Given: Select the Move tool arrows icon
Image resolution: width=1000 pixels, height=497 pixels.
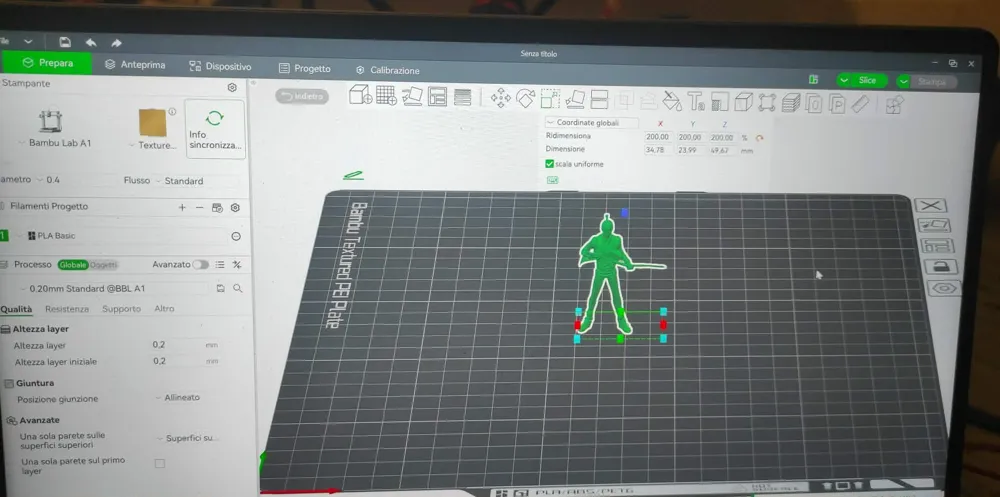Looking at the screenshot, I should (x=501, y=98).
